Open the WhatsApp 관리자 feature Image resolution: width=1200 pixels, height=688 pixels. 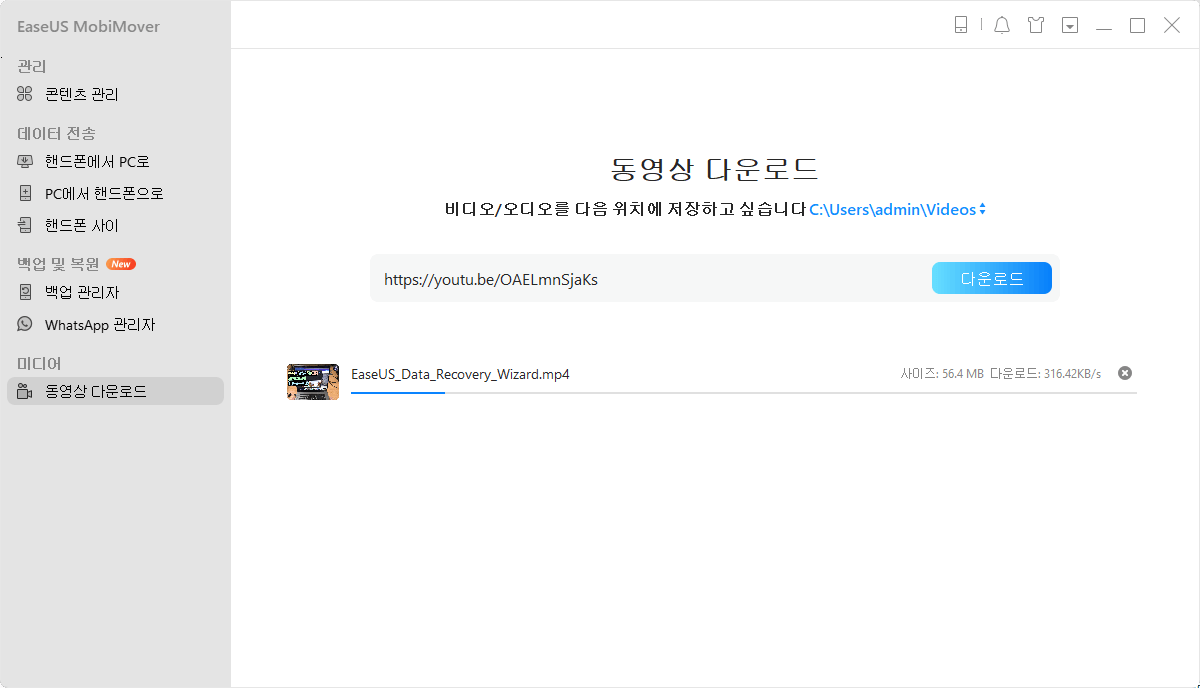95,324
